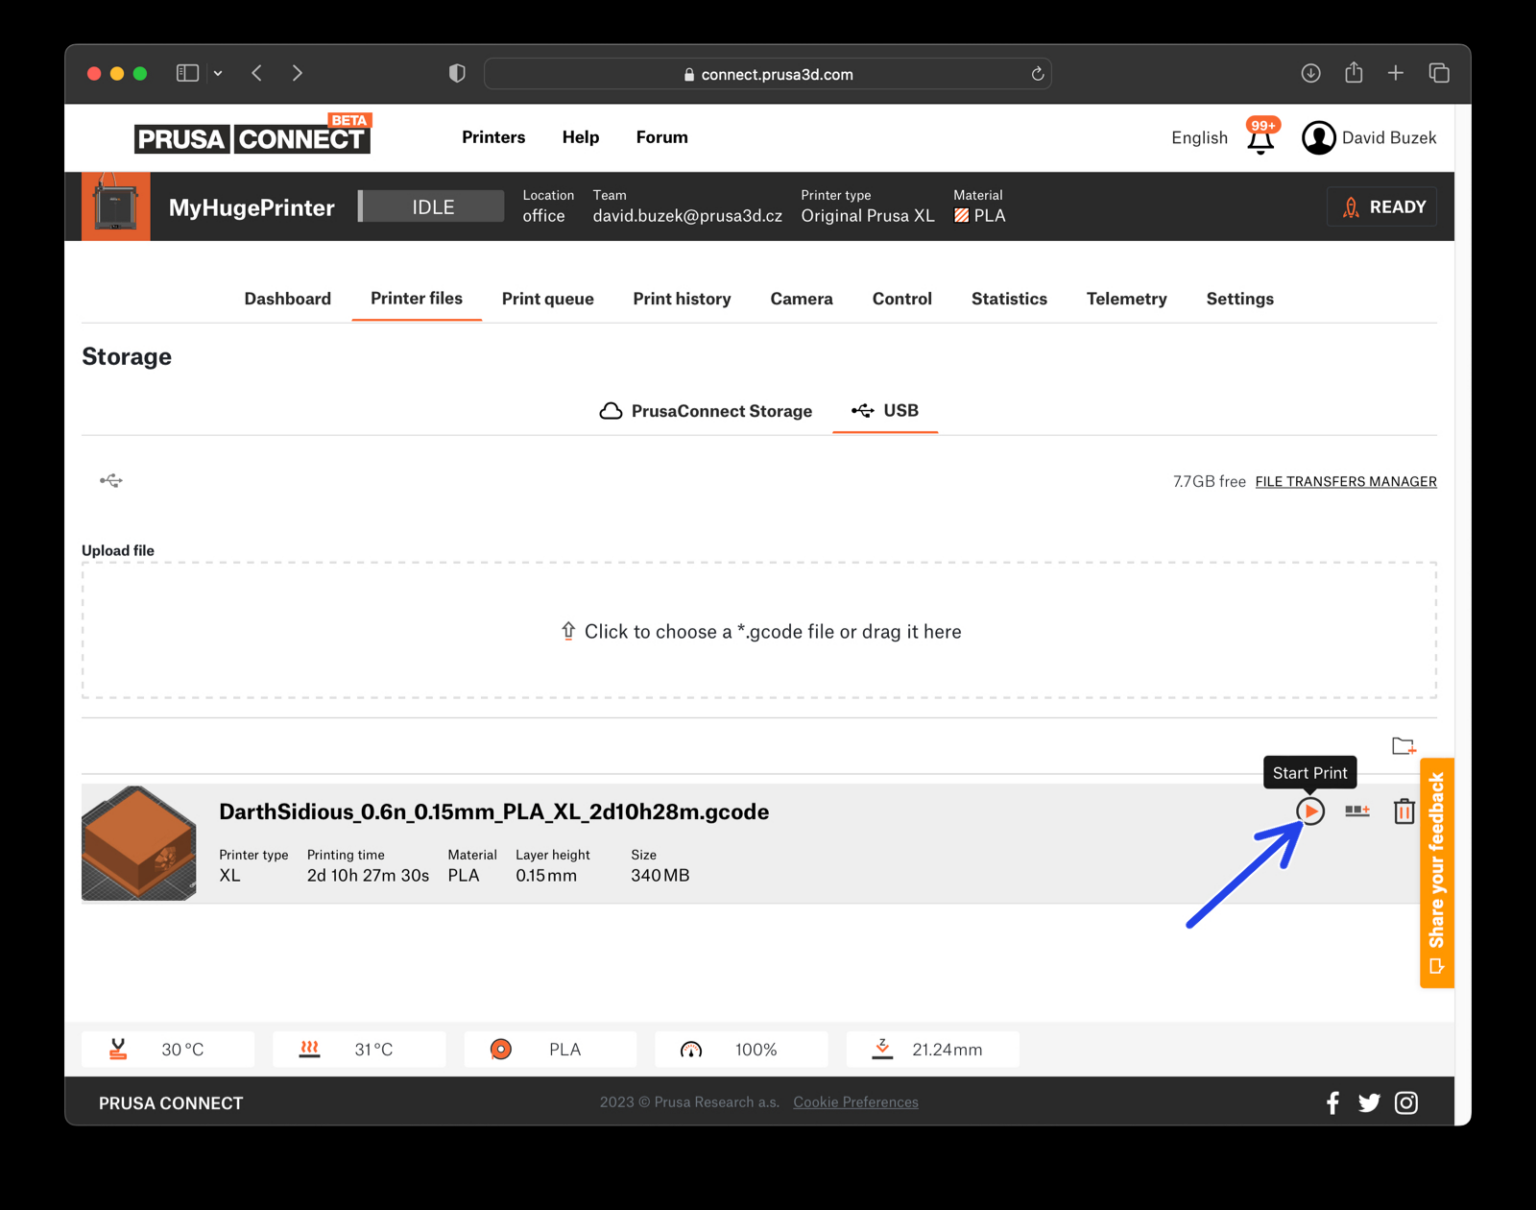The height and width of the screenshot is (1210, 1536).
Task: Start printing the DarthSidious gcode file
Action: click(1310, 811)
